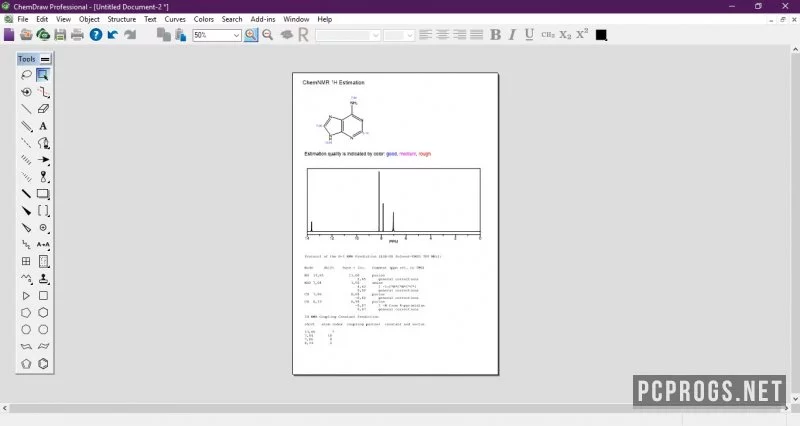Select the Table tool
The height and width of the screenshot is (426, 800).
[x=26, y=262]
